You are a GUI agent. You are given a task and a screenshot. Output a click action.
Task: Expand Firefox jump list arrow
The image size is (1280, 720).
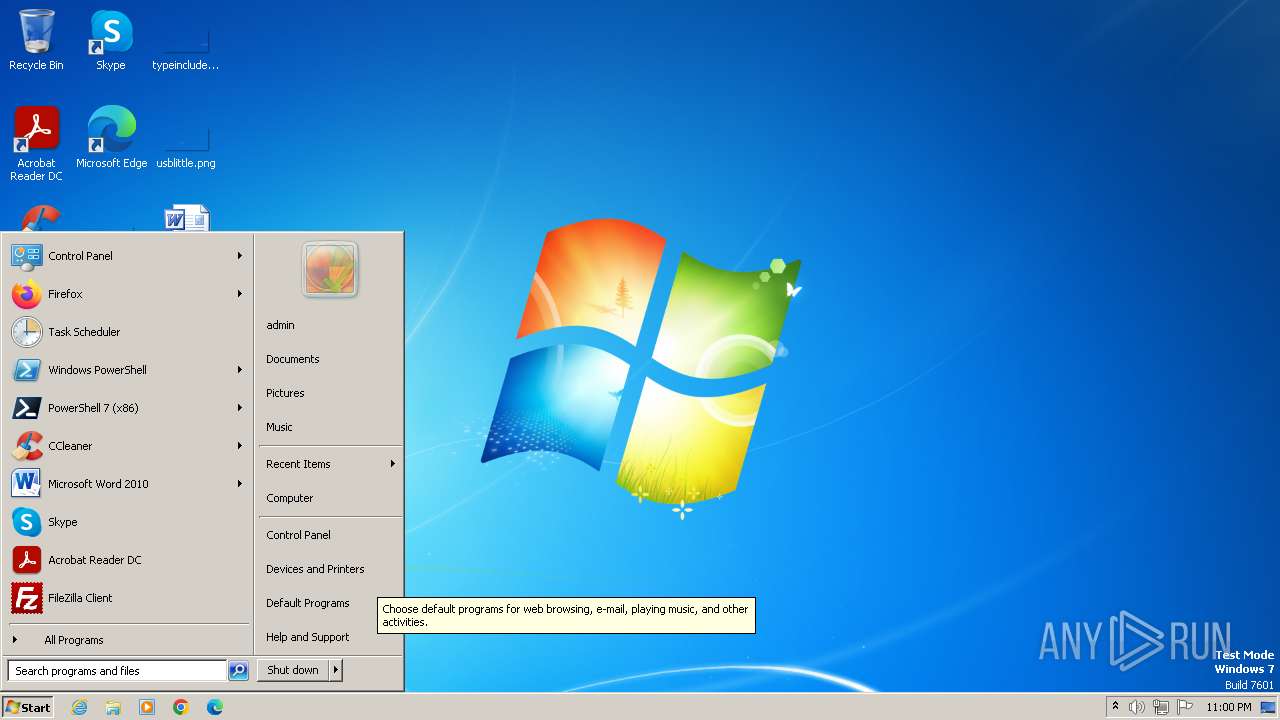pyautogui.click(x=240, y=294)
